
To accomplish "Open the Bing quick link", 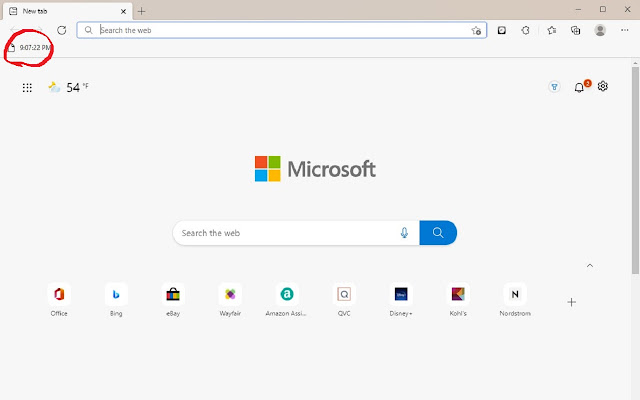I will click(116, 300).
